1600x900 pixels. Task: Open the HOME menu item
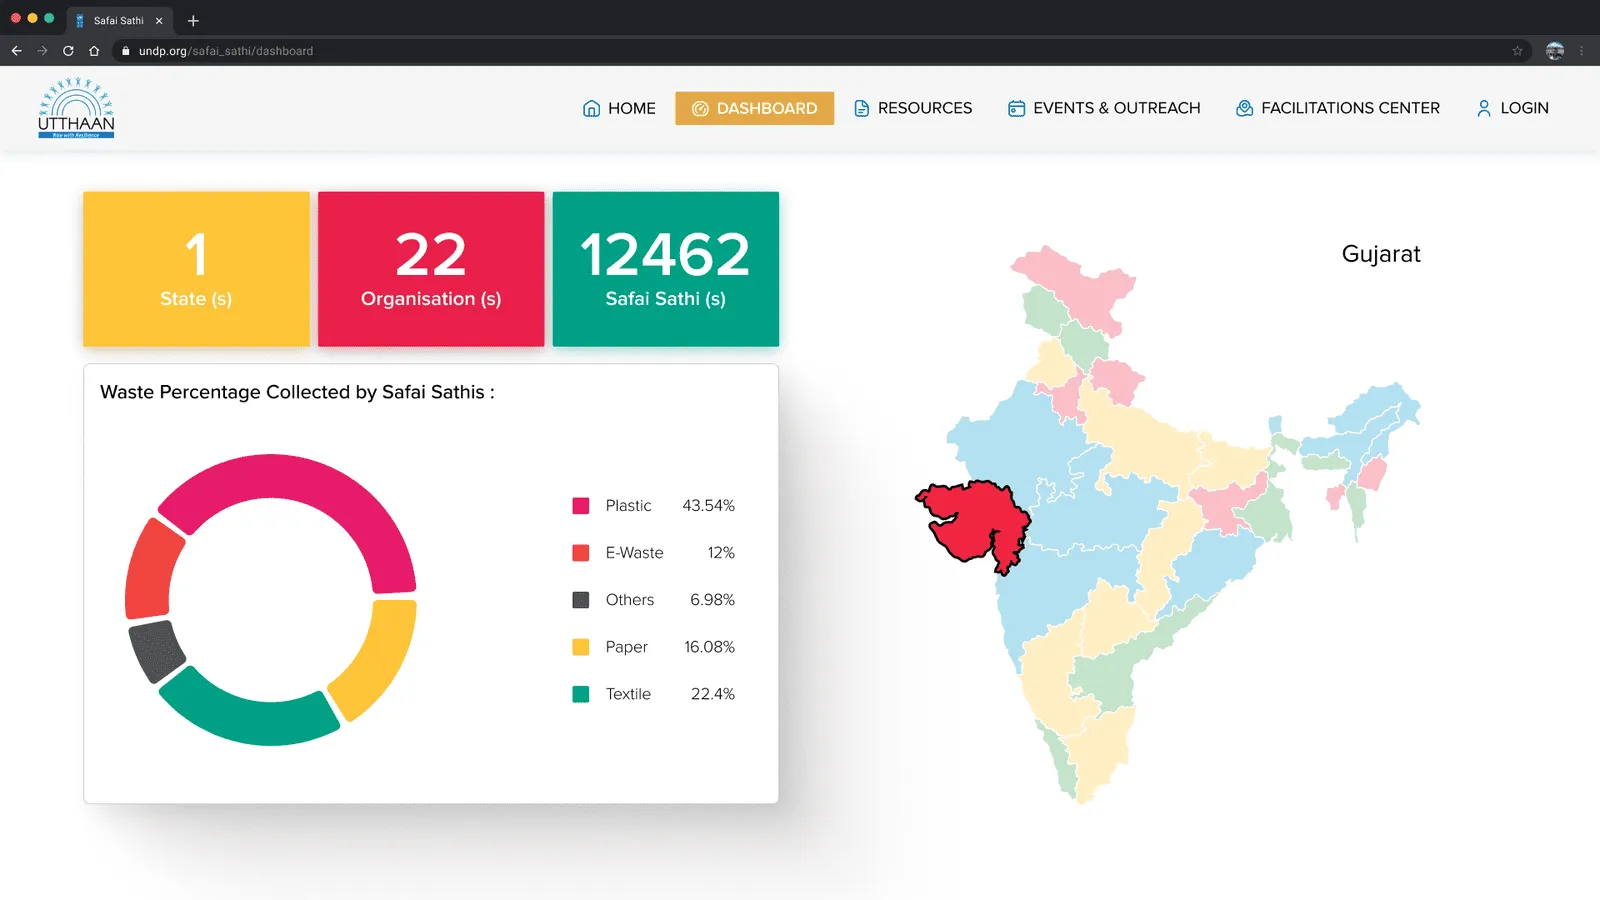coord(619,108)
